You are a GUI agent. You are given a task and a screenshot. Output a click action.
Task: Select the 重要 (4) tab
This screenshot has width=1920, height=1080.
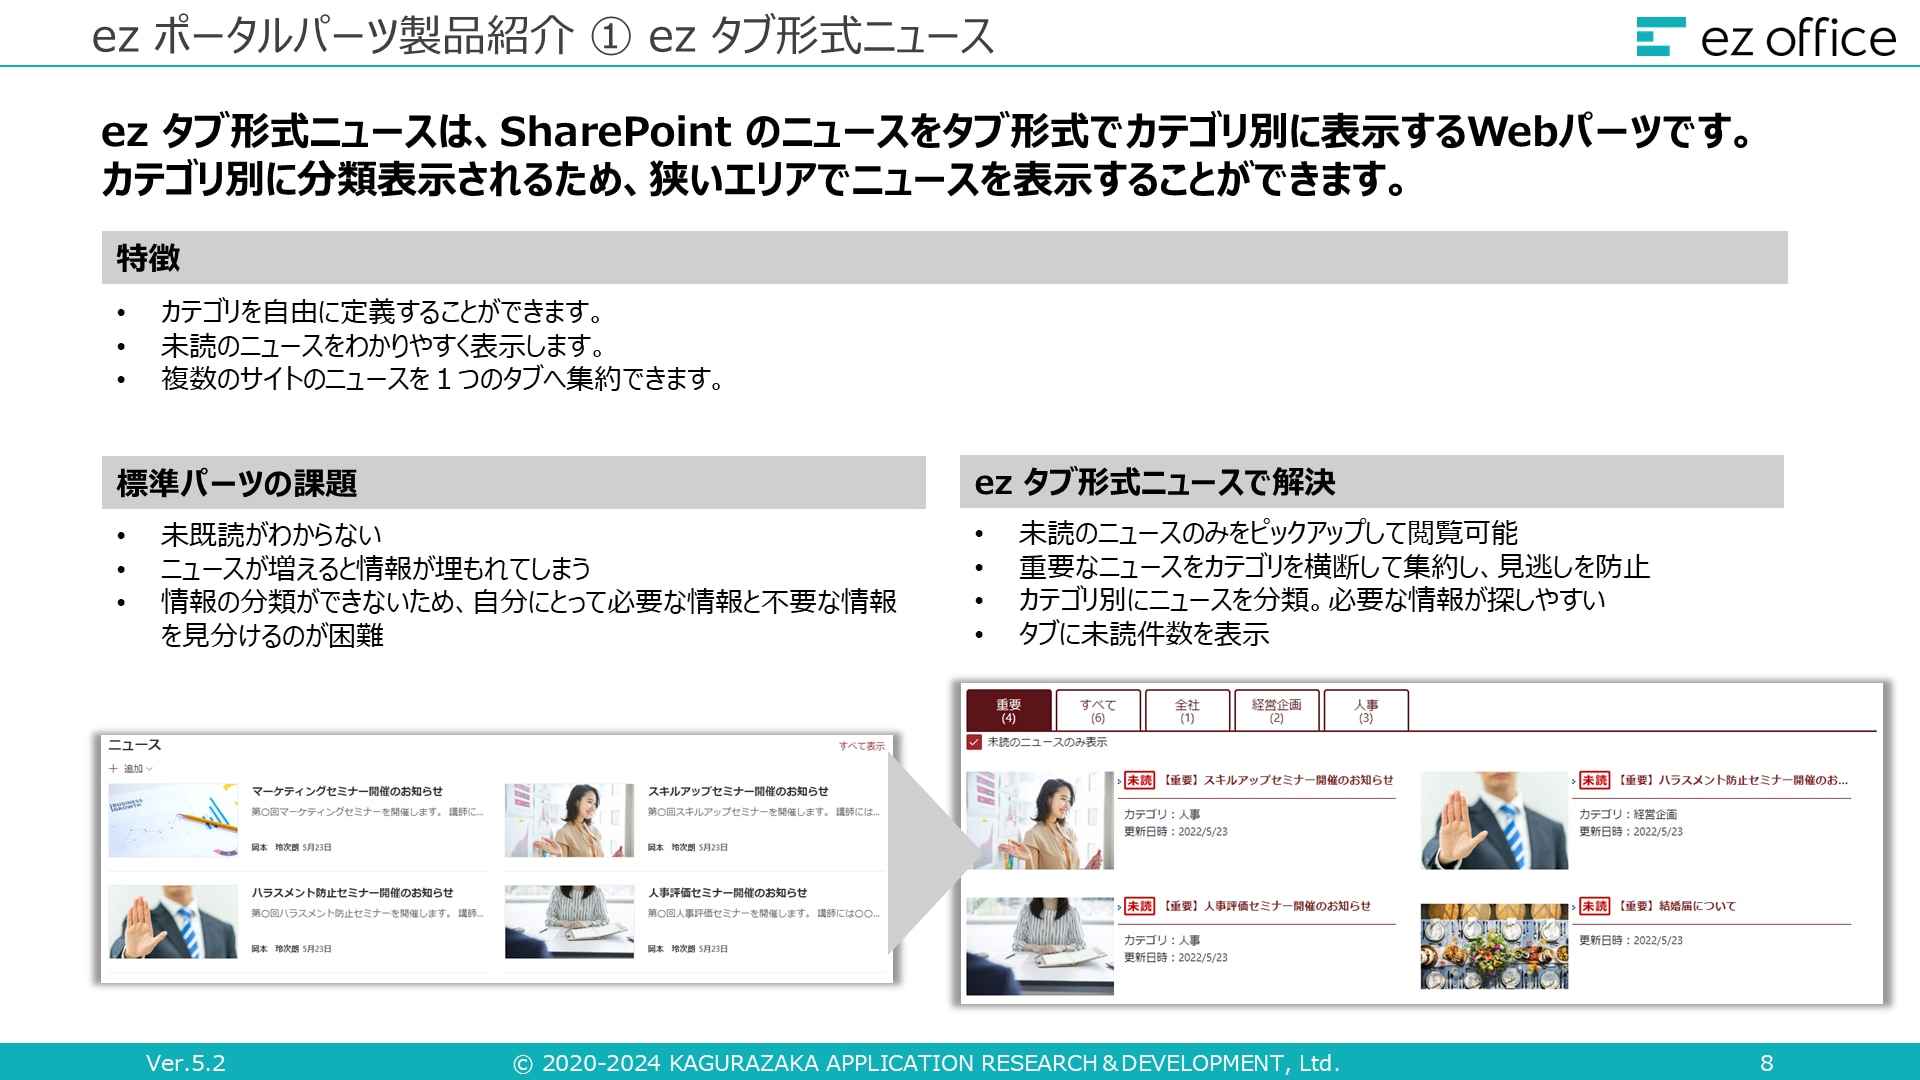point(1008,710)
